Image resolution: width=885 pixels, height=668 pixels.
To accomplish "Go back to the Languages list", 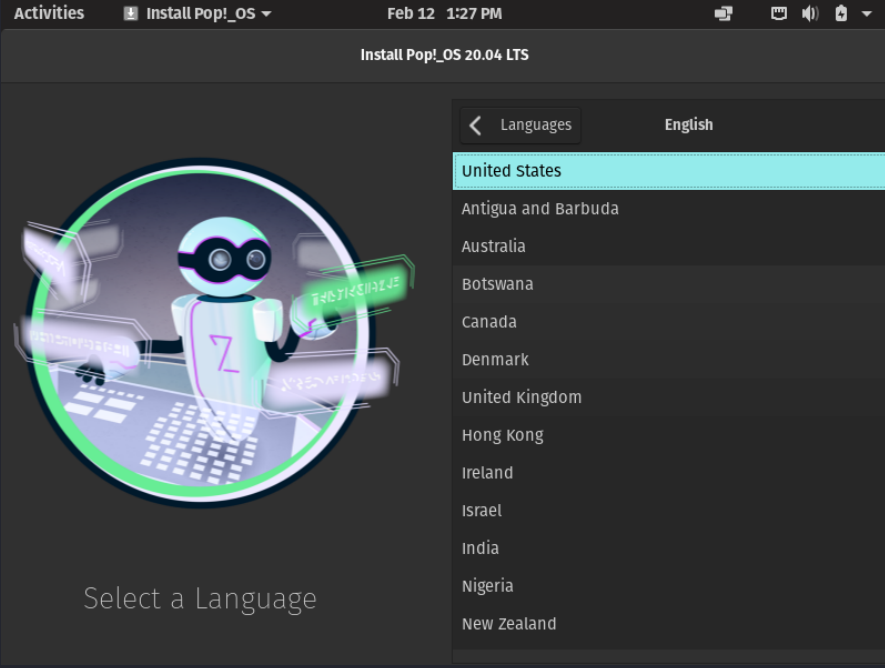I will [x=520, y=125].
